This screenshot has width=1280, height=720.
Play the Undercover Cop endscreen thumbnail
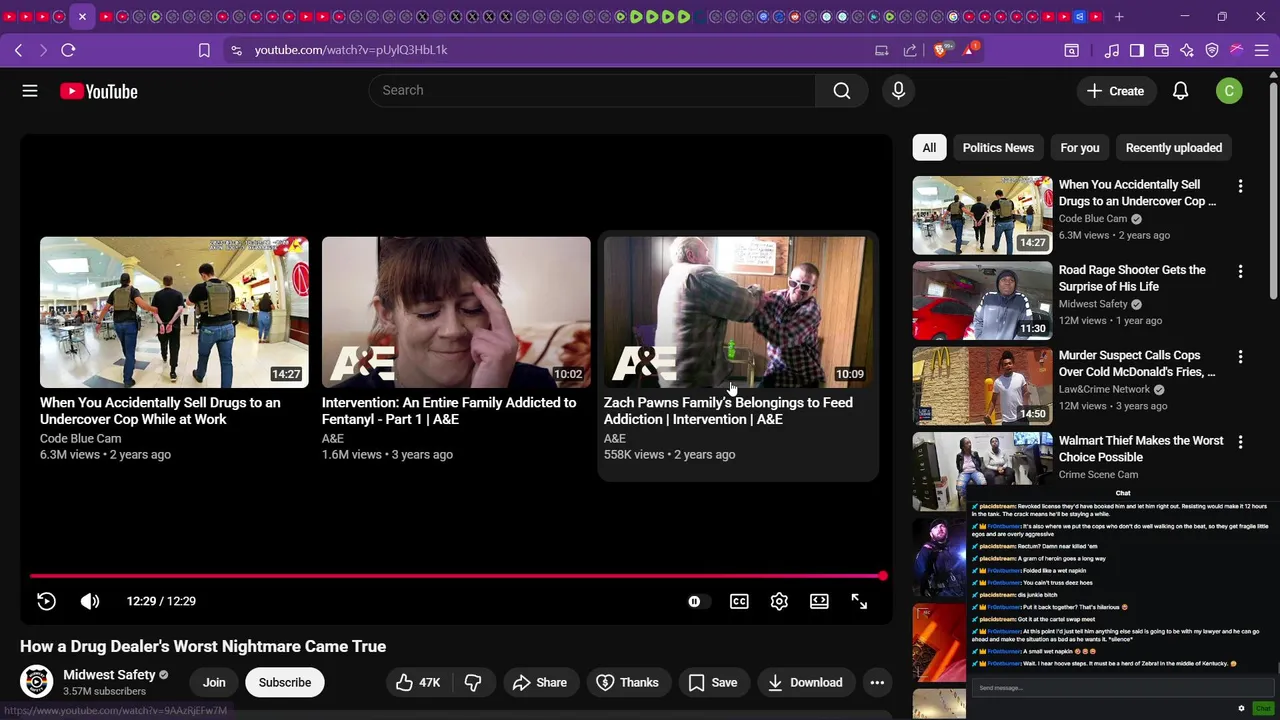[174, 312]
